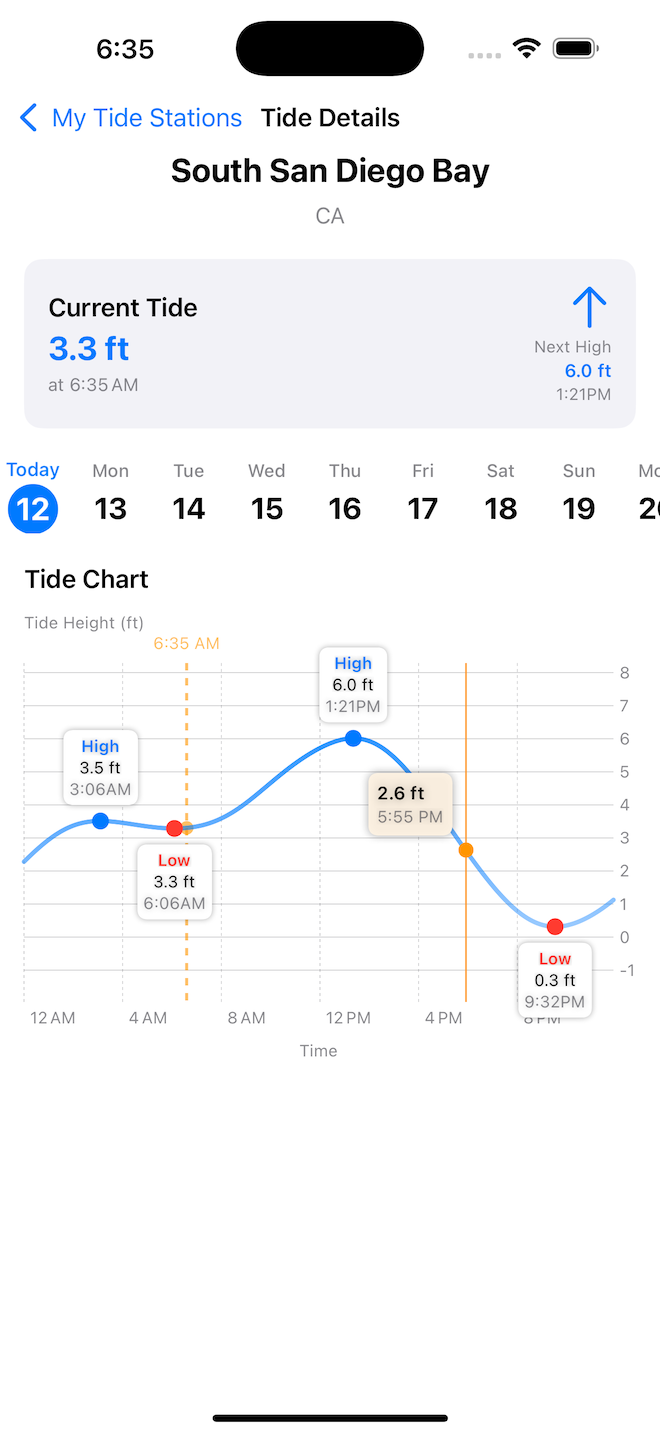Screen dimensions: 660x1434
Task: Tap the orange 5:55 PM selection marker
Action: 466,850
